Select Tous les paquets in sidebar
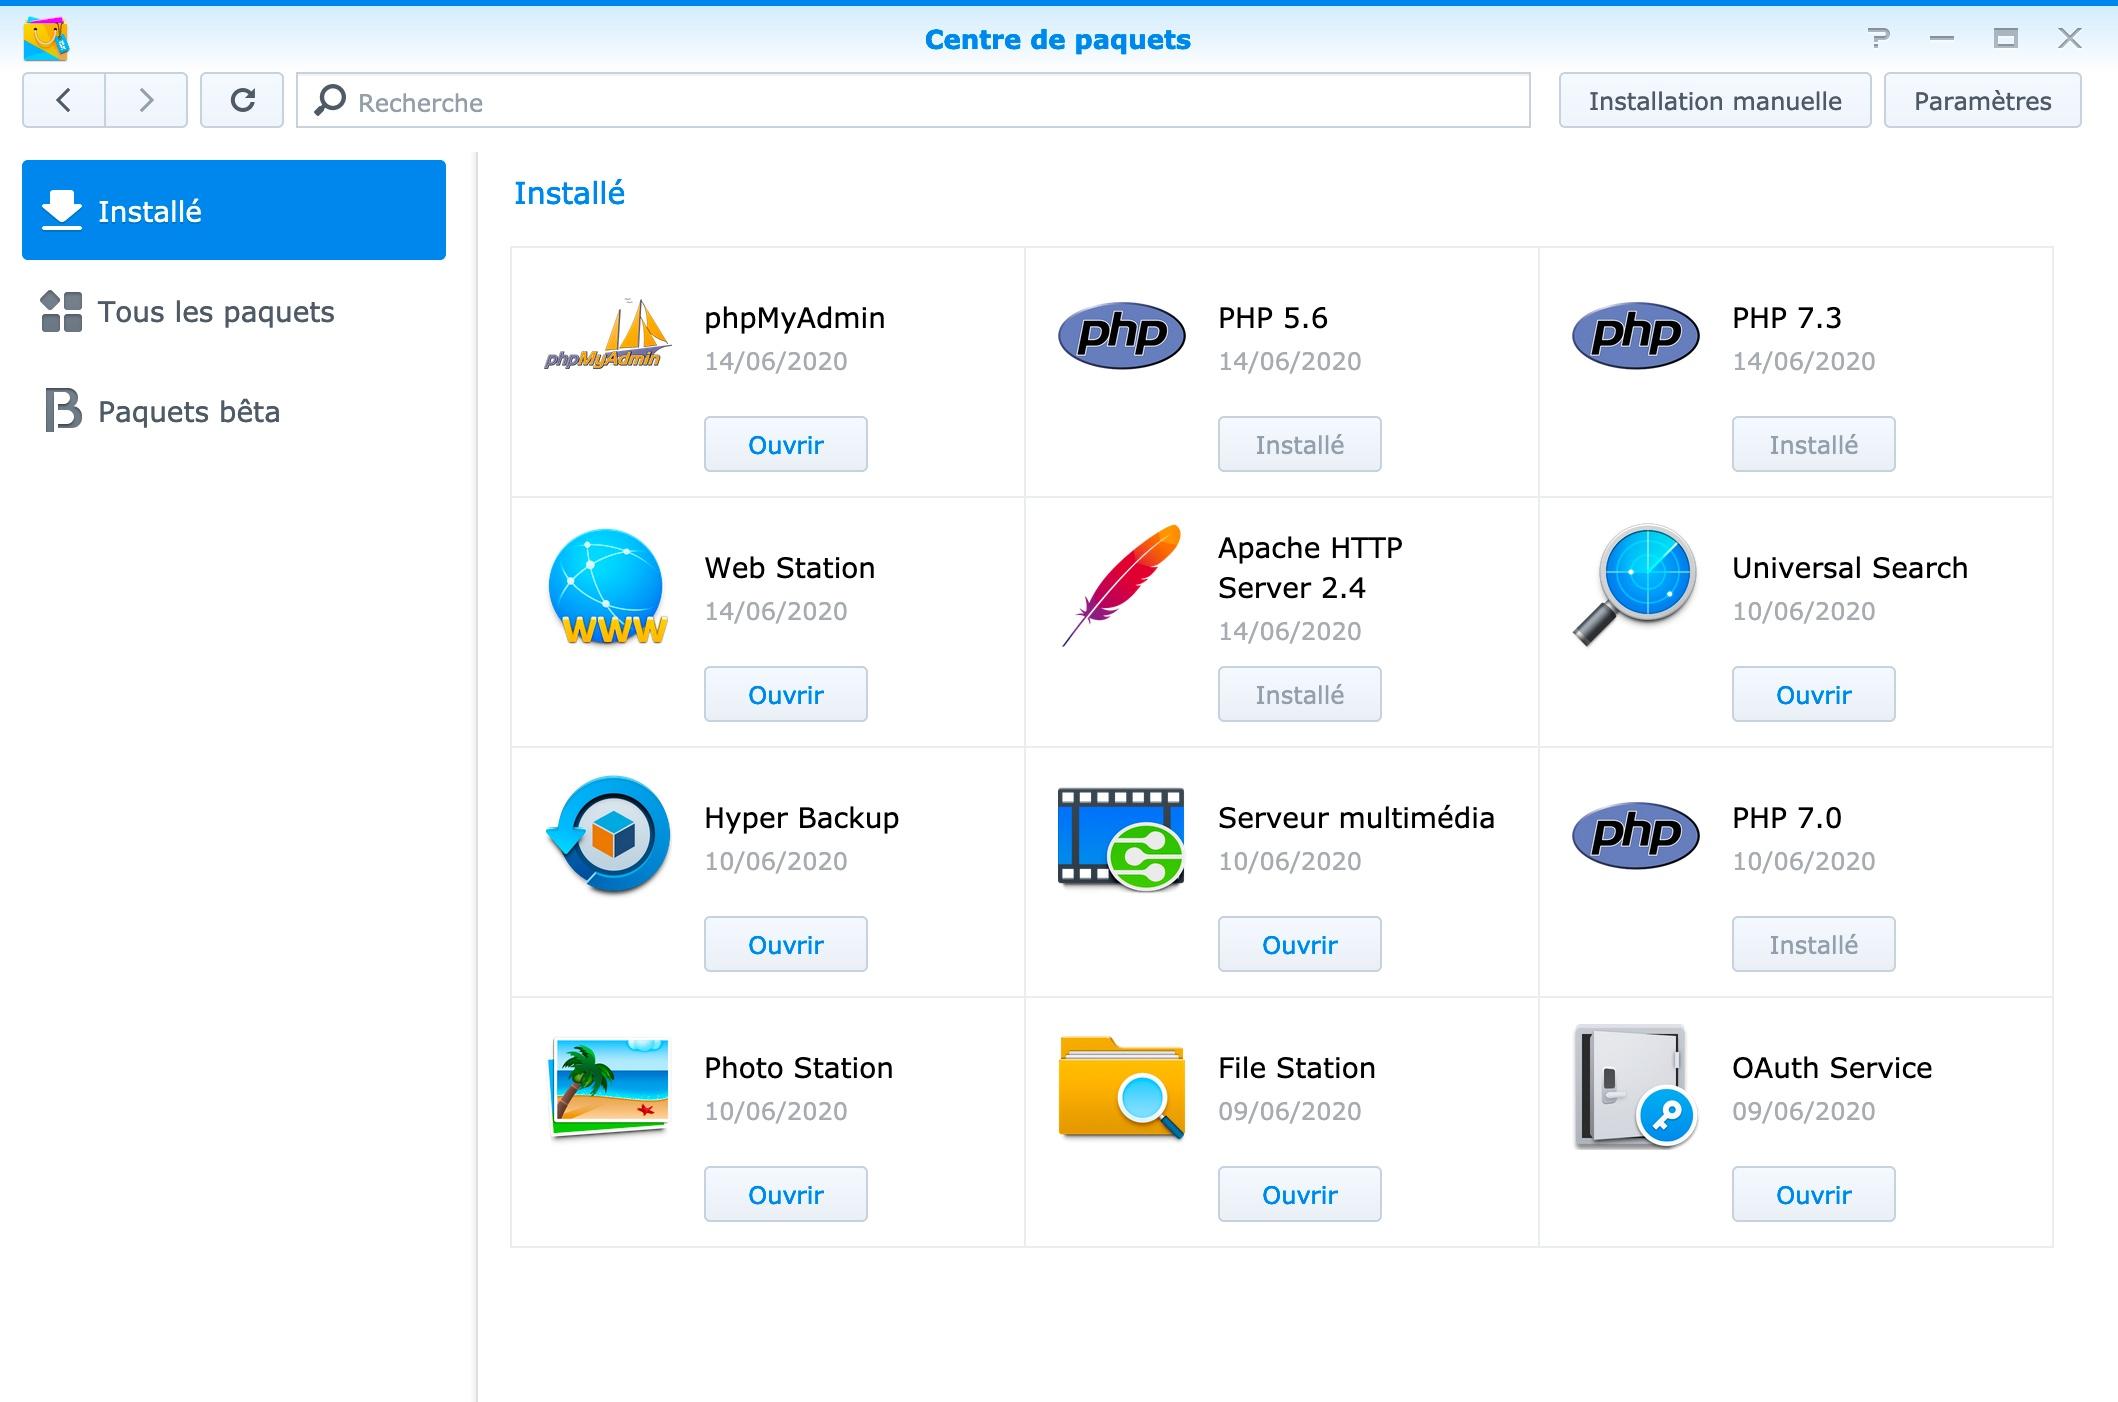Image resolution: width=2118 pixels, height=1402 pixels. click(215, 312)
